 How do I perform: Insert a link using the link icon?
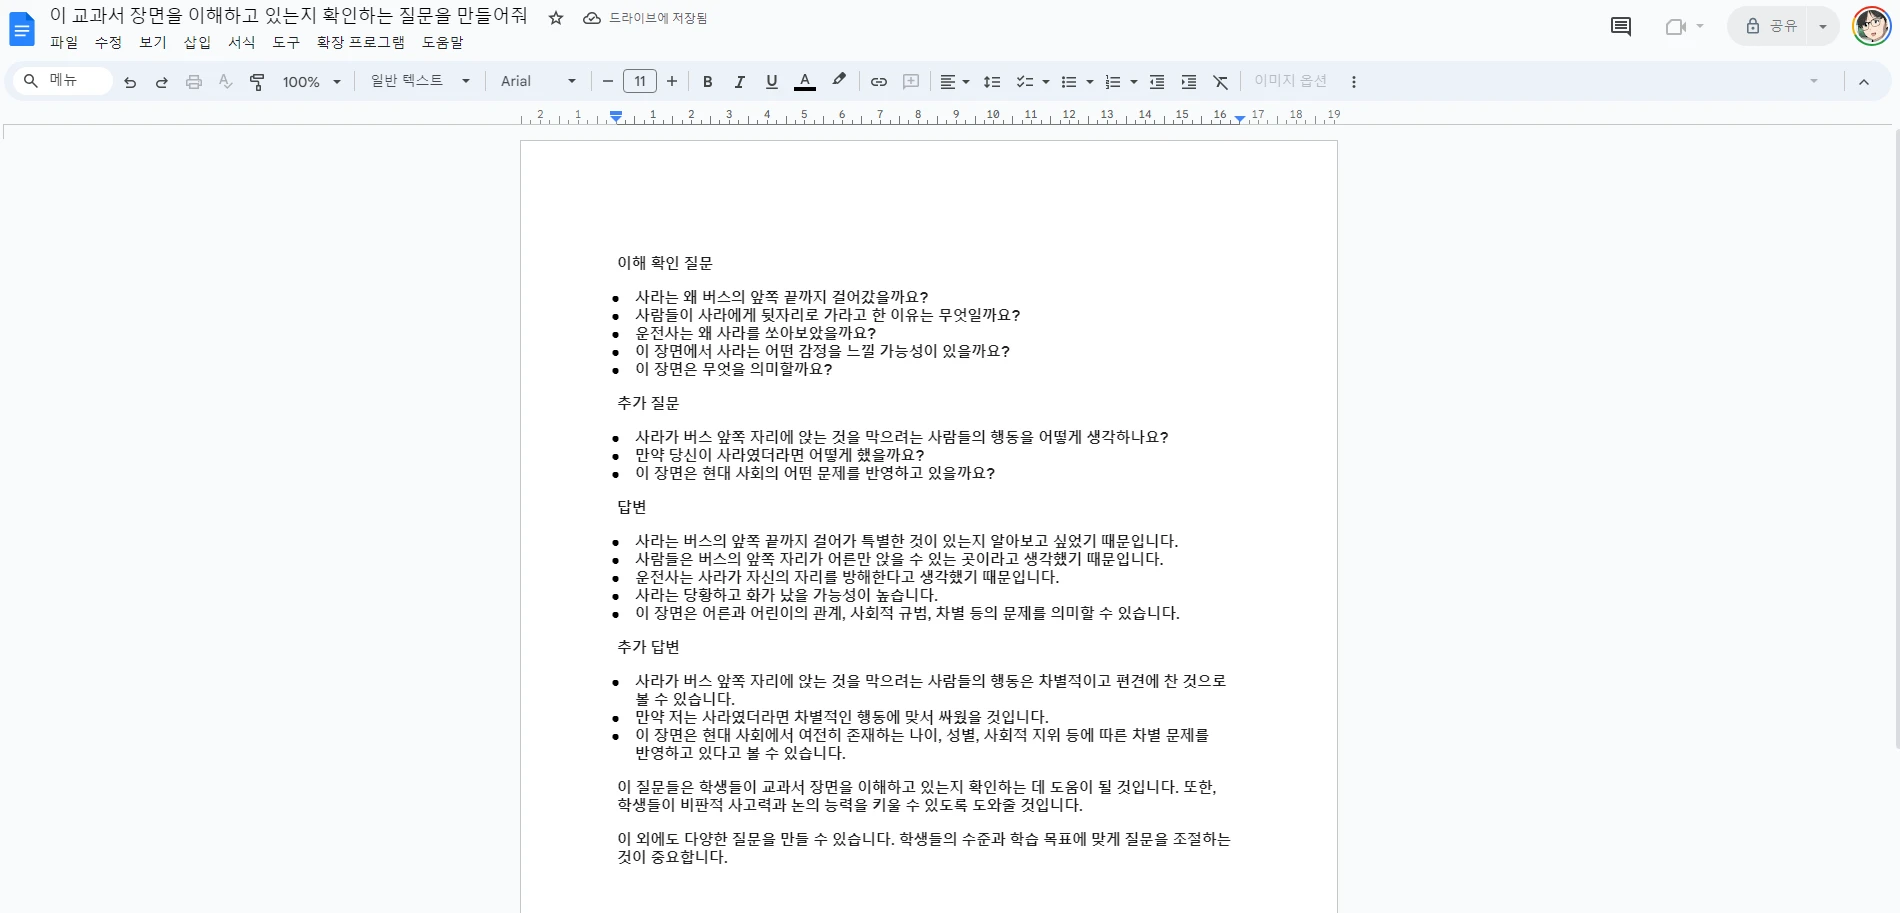pyautogui.click(x=878, y=82)
